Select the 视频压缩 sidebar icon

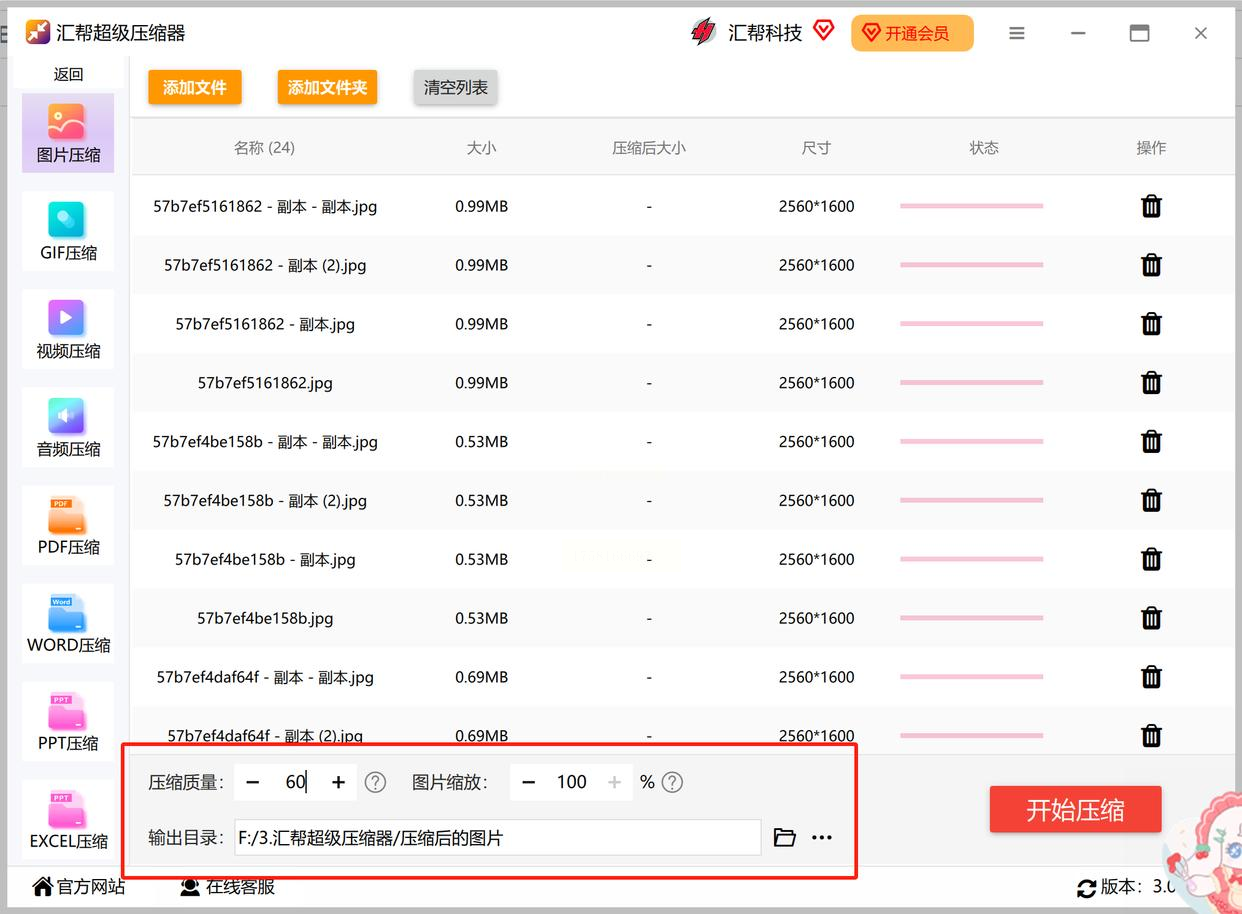pyautogui.click(x=68, y=329)
